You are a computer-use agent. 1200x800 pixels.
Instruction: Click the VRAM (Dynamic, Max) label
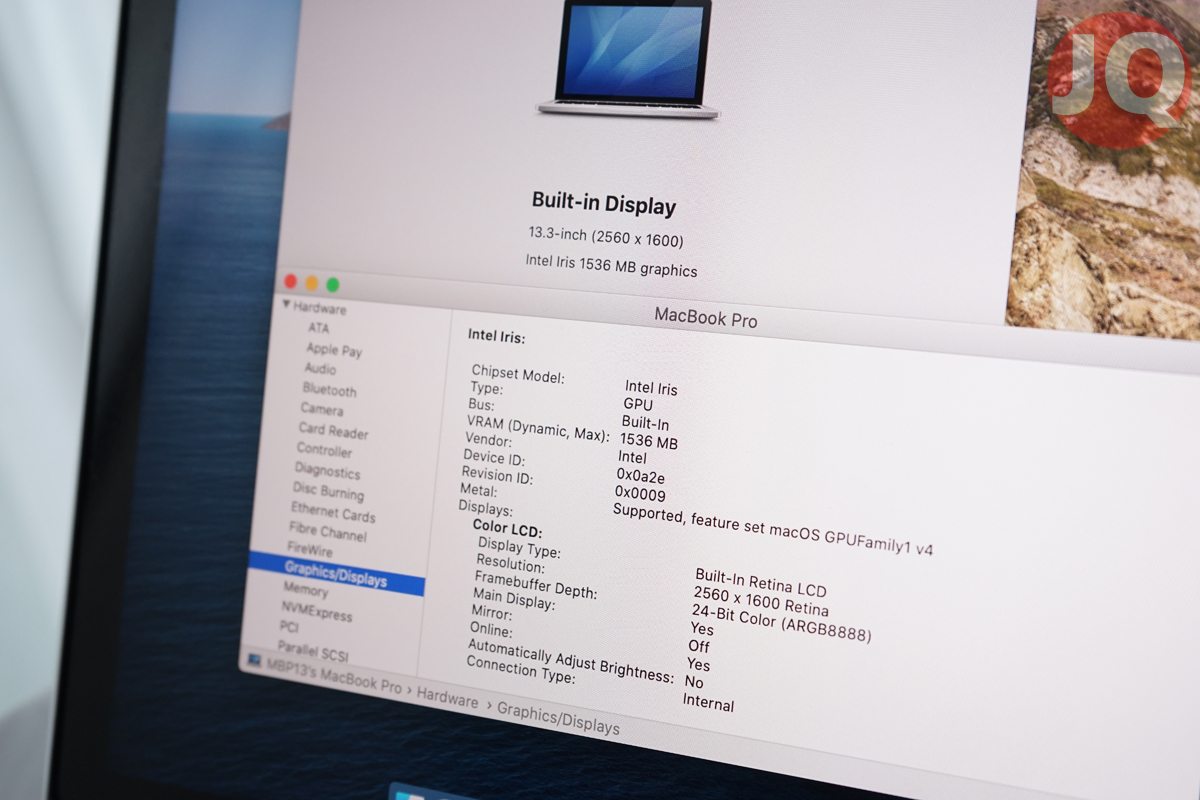(x=538, y=428)
